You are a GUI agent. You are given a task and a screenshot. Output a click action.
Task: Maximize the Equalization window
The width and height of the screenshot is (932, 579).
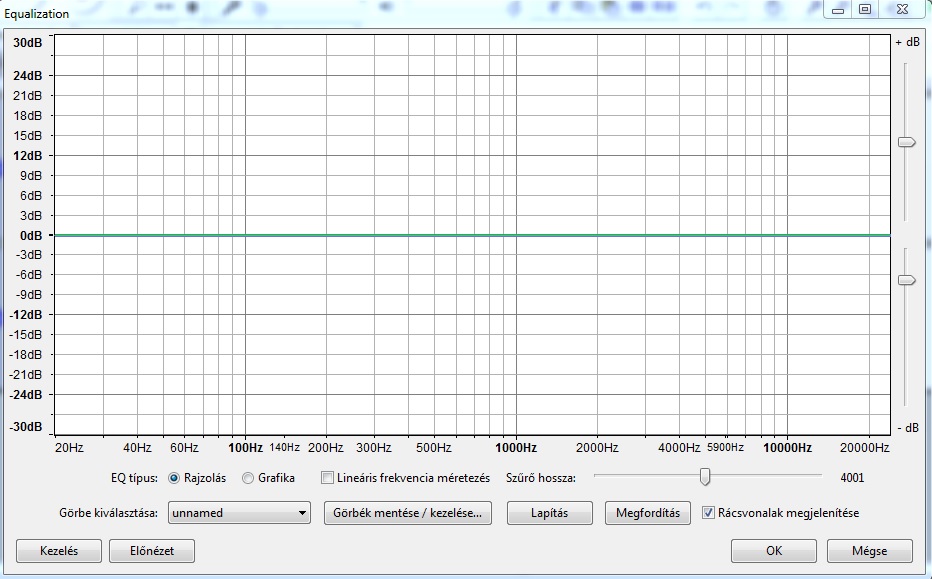coord(865,10)
